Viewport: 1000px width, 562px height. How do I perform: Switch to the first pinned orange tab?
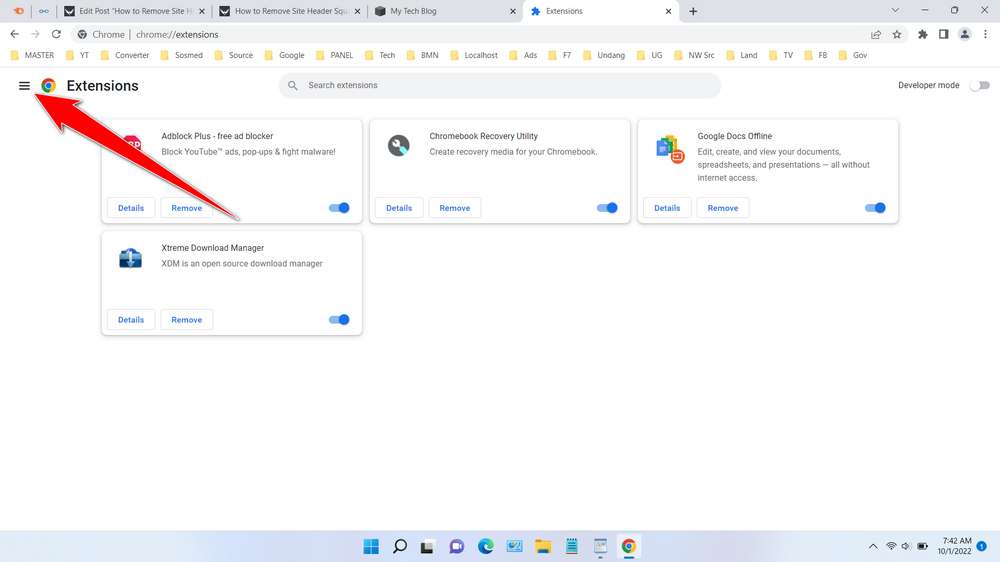18,11
